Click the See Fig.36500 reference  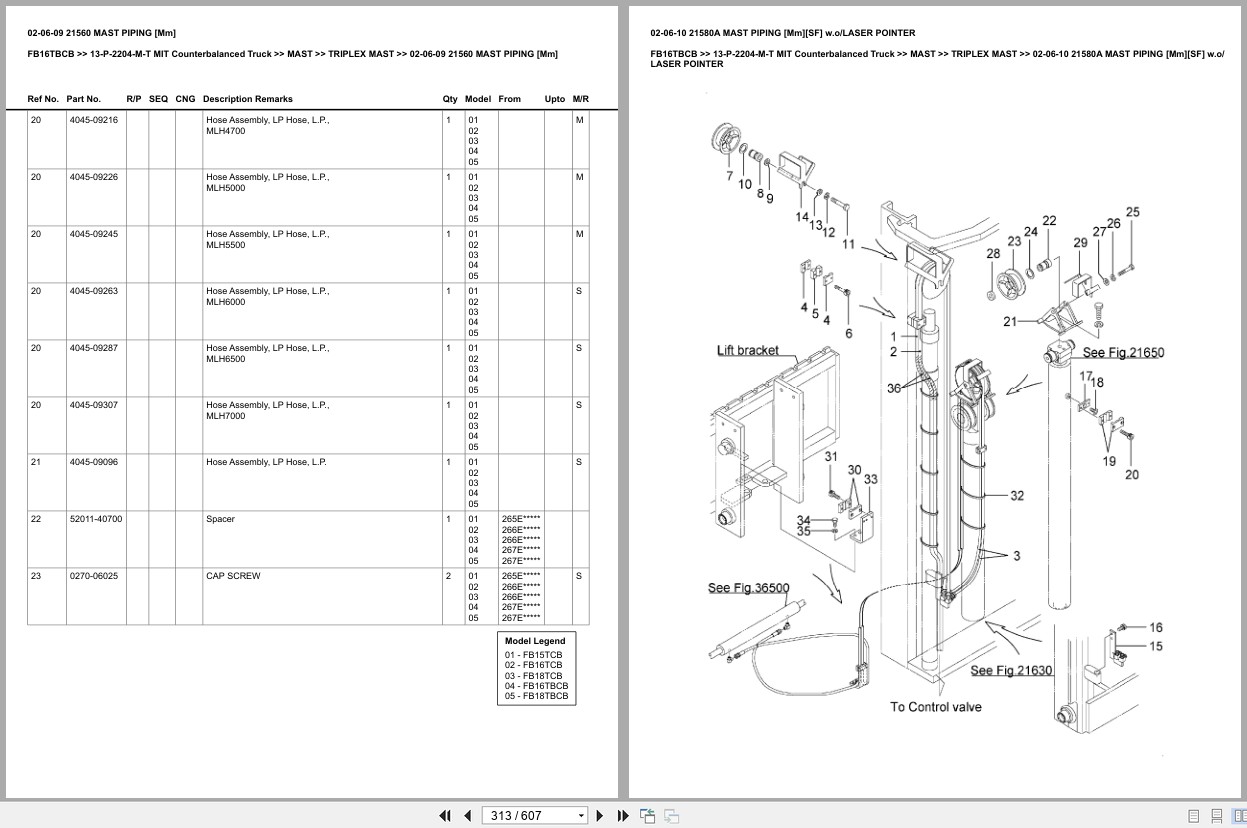tap(748, 588)
